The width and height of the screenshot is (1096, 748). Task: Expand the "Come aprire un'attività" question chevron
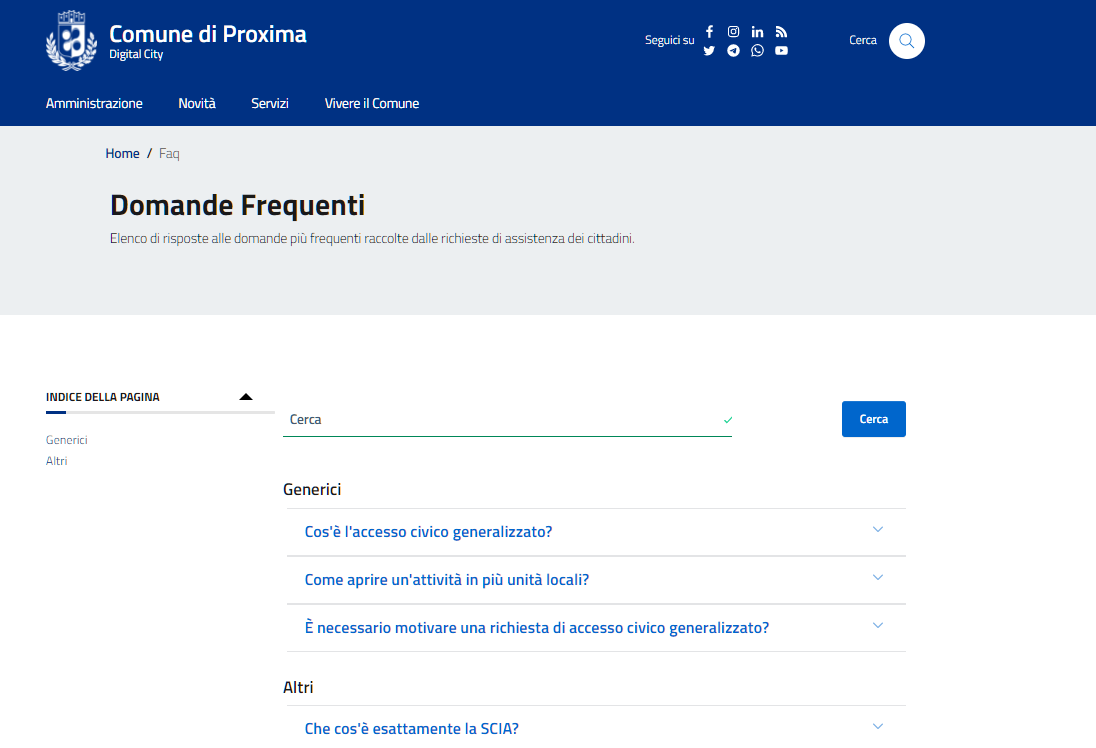[878, 578]
